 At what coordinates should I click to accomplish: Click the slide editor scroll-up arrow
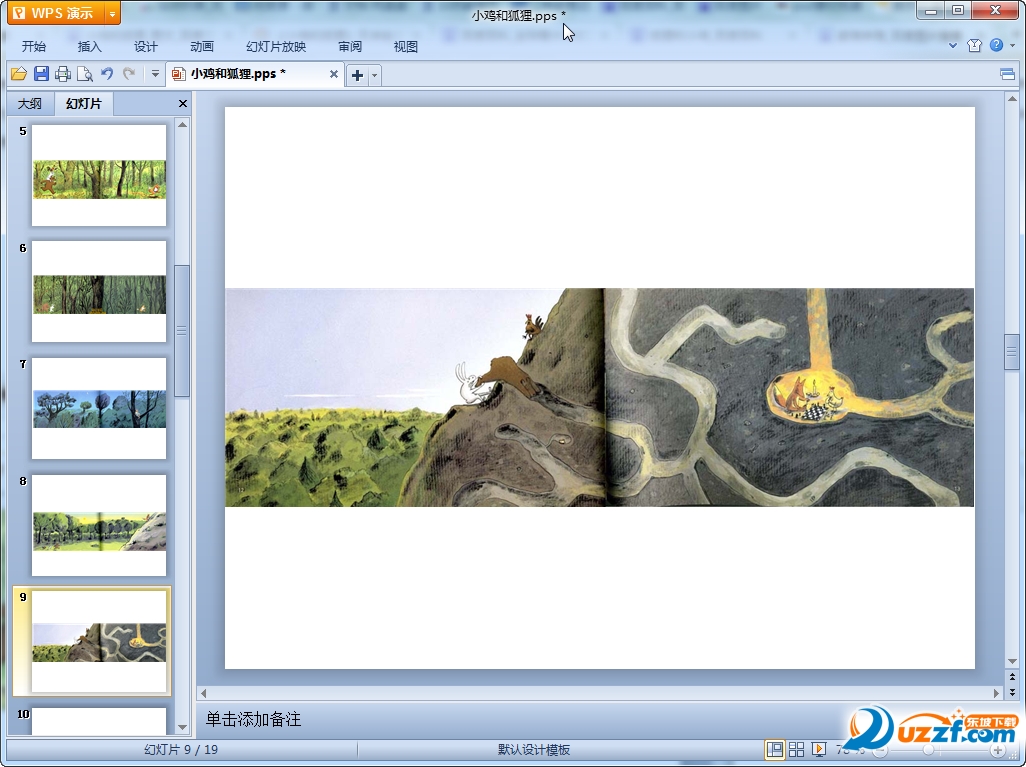coord(1012,99)
